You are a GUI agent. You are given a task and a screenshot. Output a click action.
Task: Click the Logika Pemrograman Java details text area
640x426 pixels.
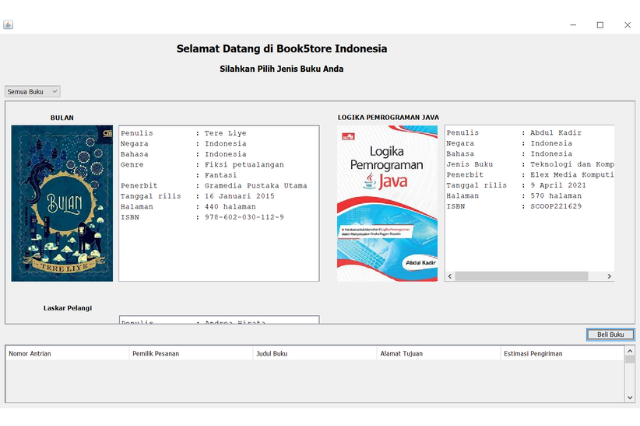[529, 197]
